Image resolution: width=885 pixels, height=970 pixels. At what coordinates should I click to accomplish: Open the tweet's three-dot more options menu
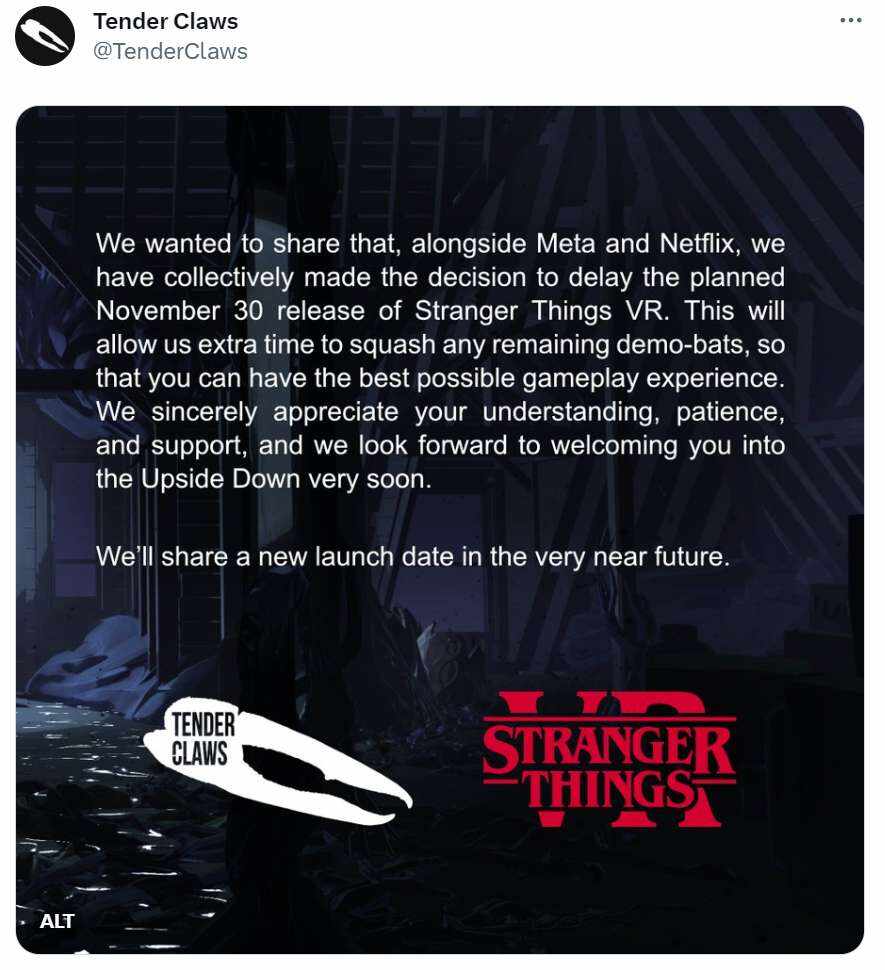click(x=850, y=20)
